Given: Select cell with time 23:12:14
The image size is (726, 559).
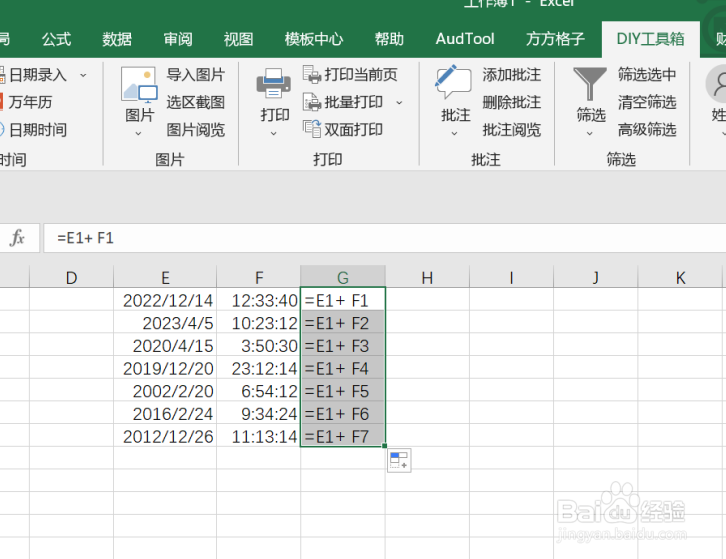Looking at the screenshot, I should [258, 368].
